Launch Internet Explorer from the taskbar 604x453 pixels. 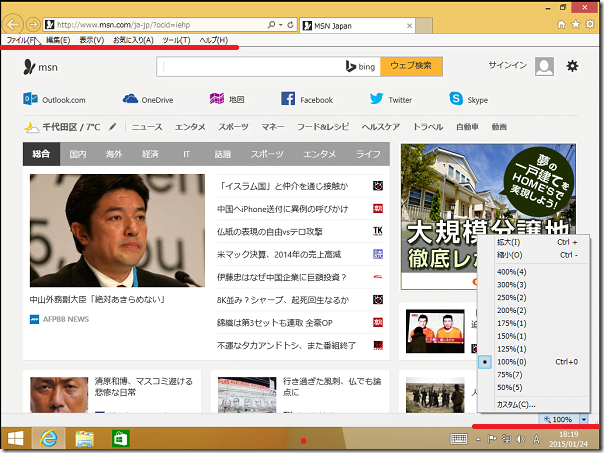(x=47, y=438)
